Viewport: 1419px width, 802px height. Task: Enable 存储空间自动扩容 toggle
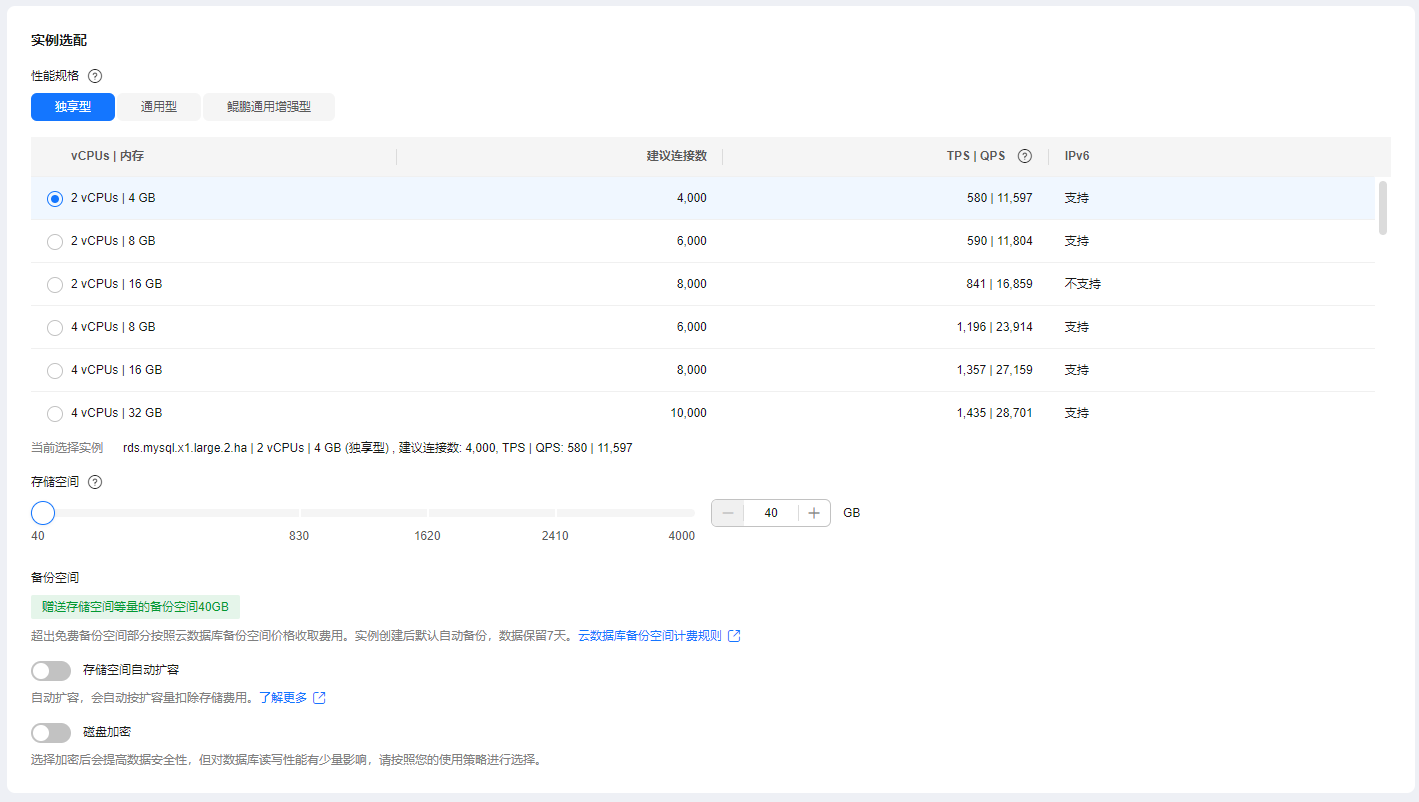click(x=51, y=671)
